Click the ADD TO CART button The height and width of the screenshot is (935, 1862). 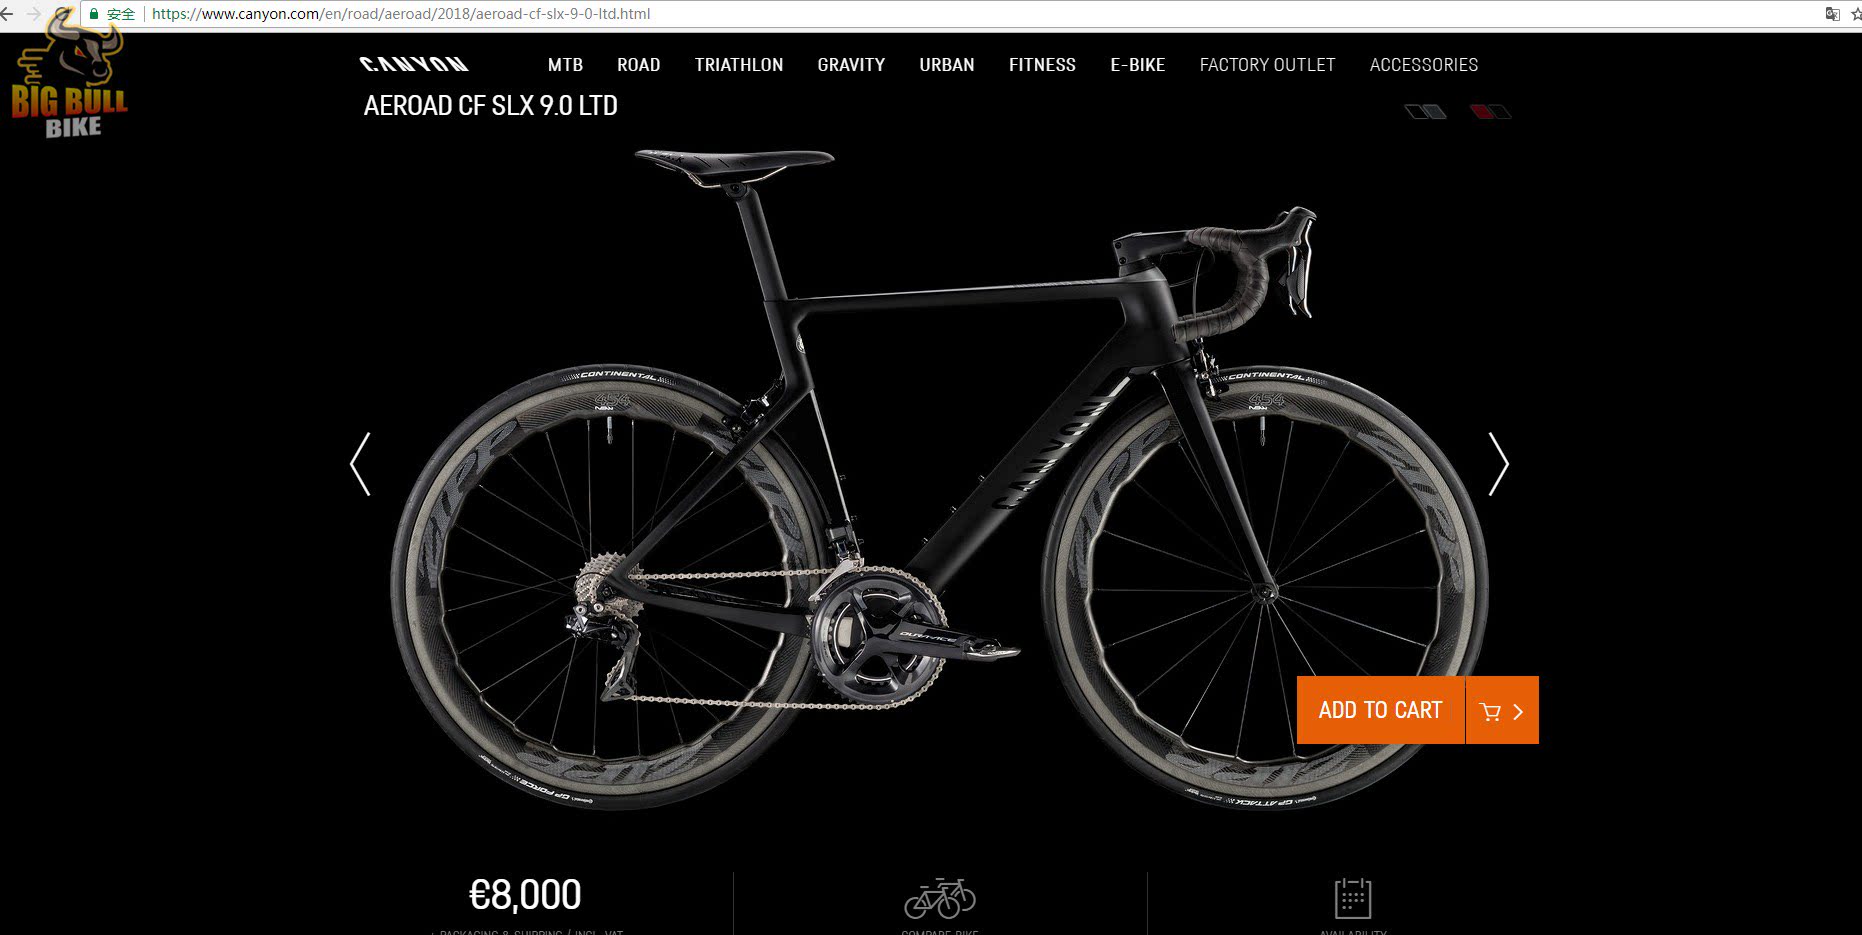(1381, 711)
